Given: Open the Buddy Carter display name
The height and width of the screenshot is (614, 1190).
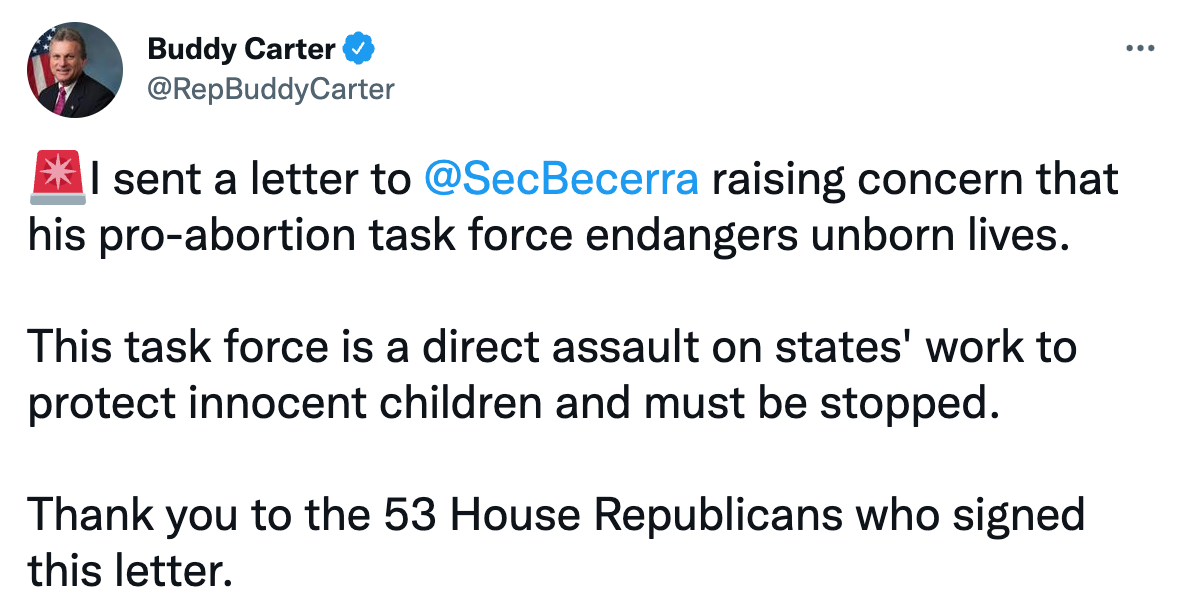Looking at the screenshot, I should [243, 48].
